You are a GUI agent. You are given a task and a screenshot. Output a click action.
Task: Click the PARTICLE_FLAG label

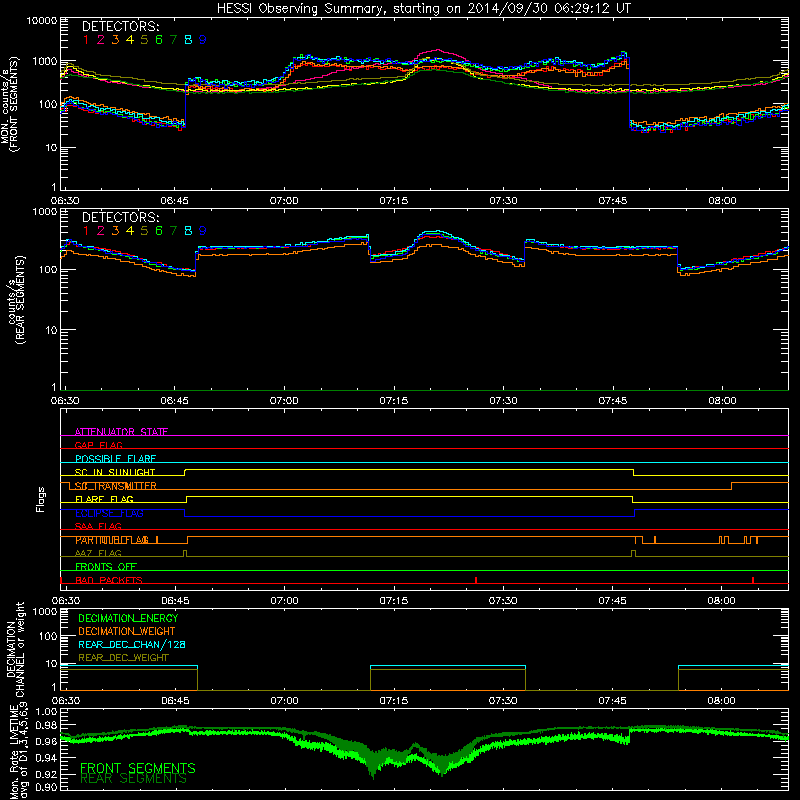[x=112, y=540]
